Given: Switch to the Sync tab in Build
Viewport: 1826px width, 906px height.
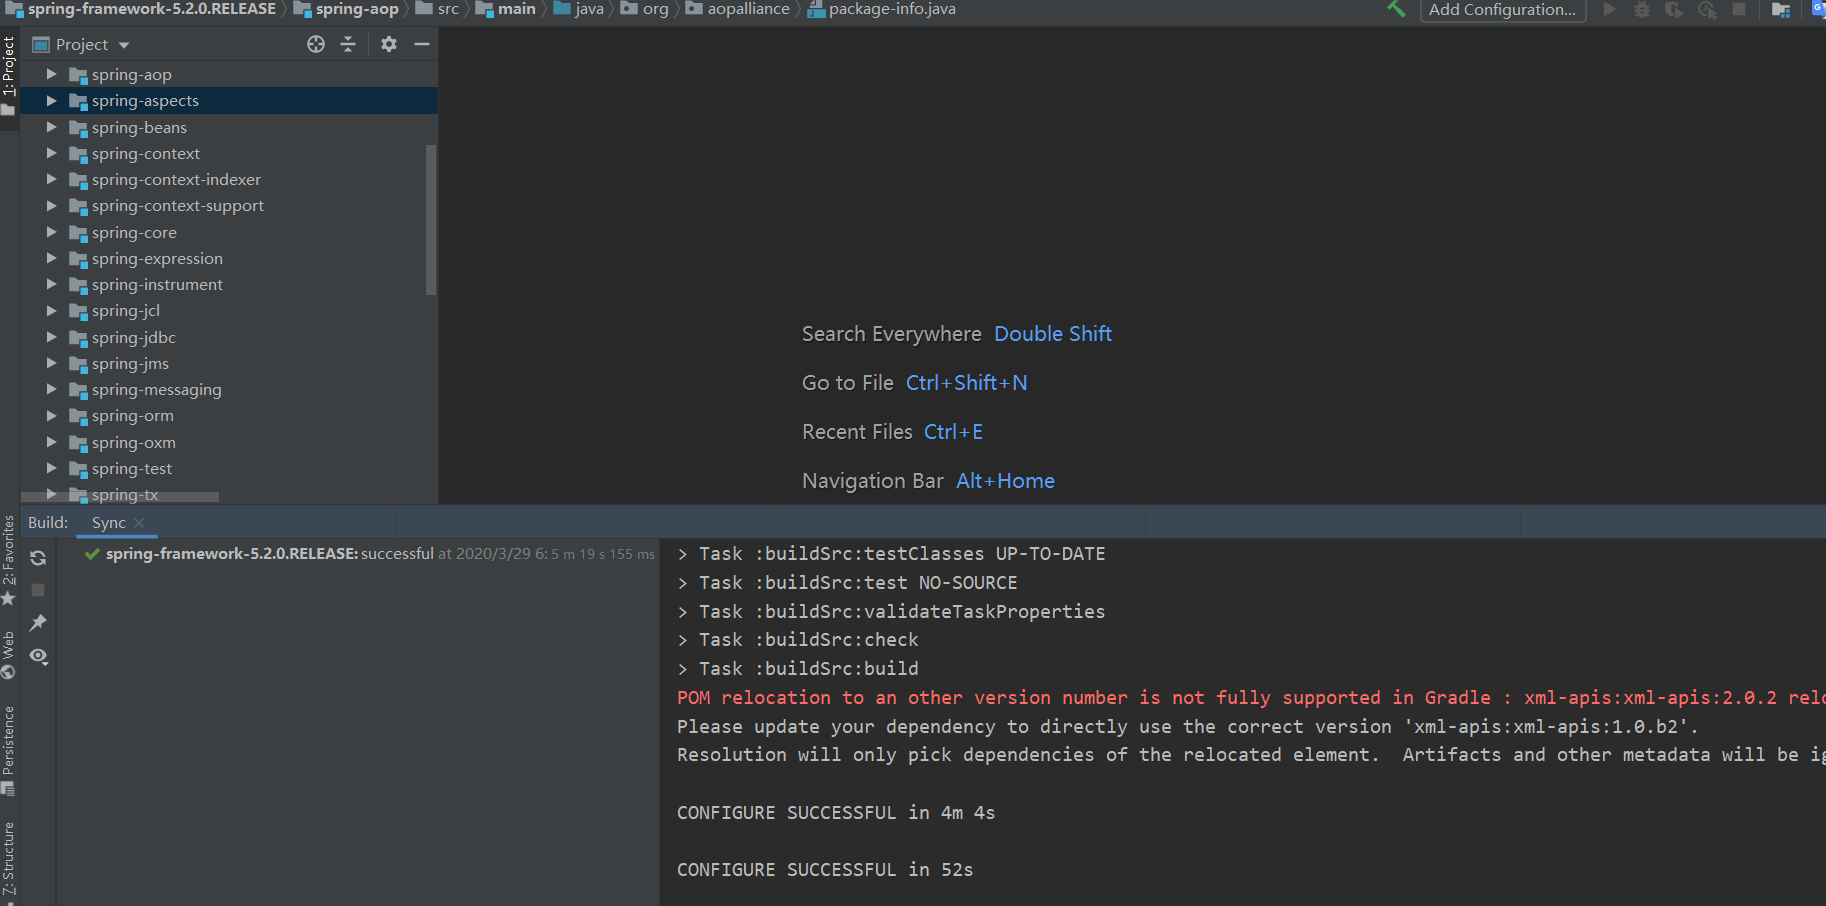Looking at the screenshot, I should pos(109,523).
